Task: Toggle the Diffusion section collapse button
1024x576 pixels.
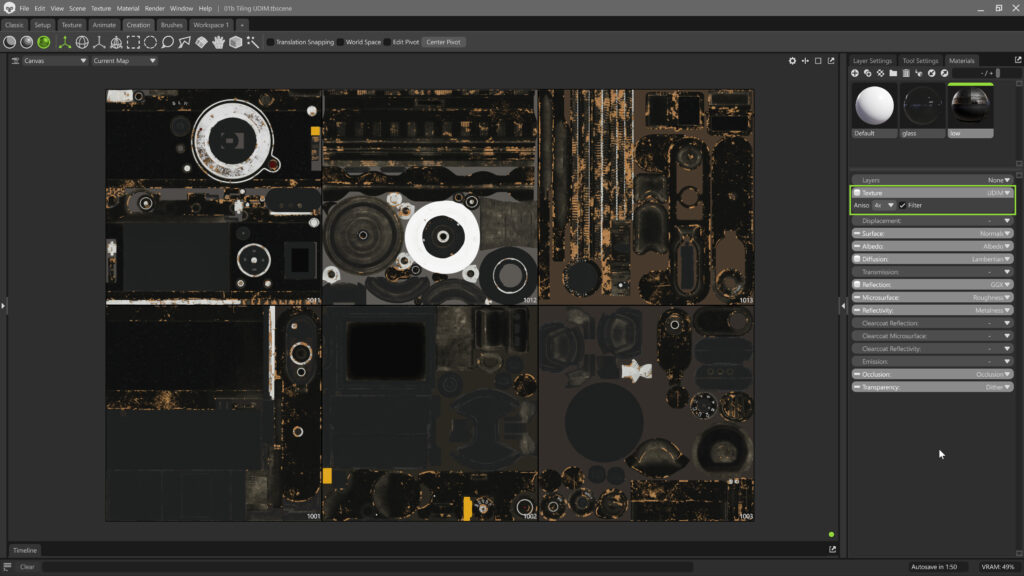Action: [857, 259]
